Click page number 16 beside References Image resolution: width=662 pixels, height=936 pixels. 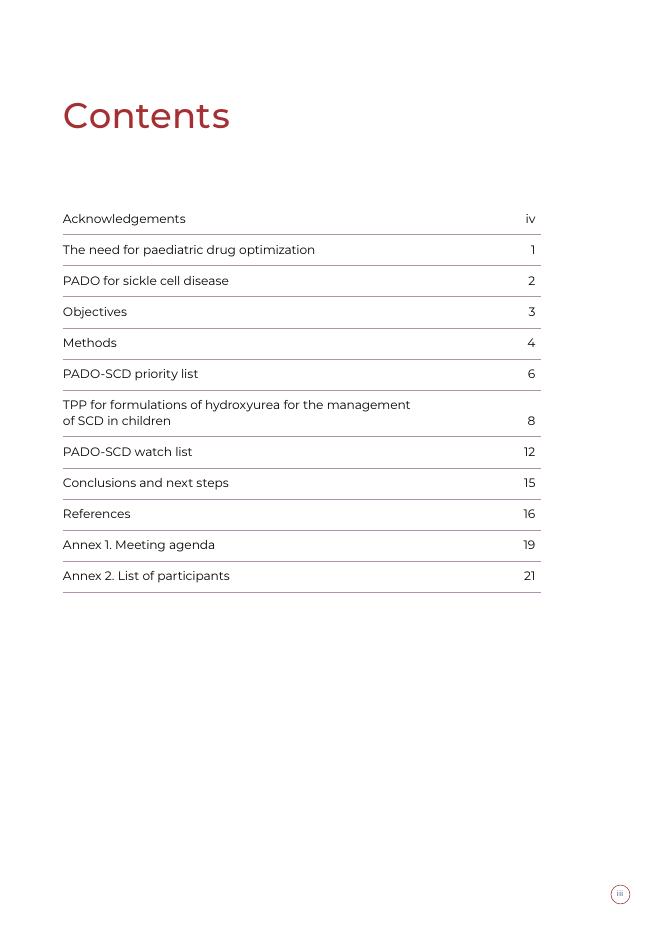(529, 514)
